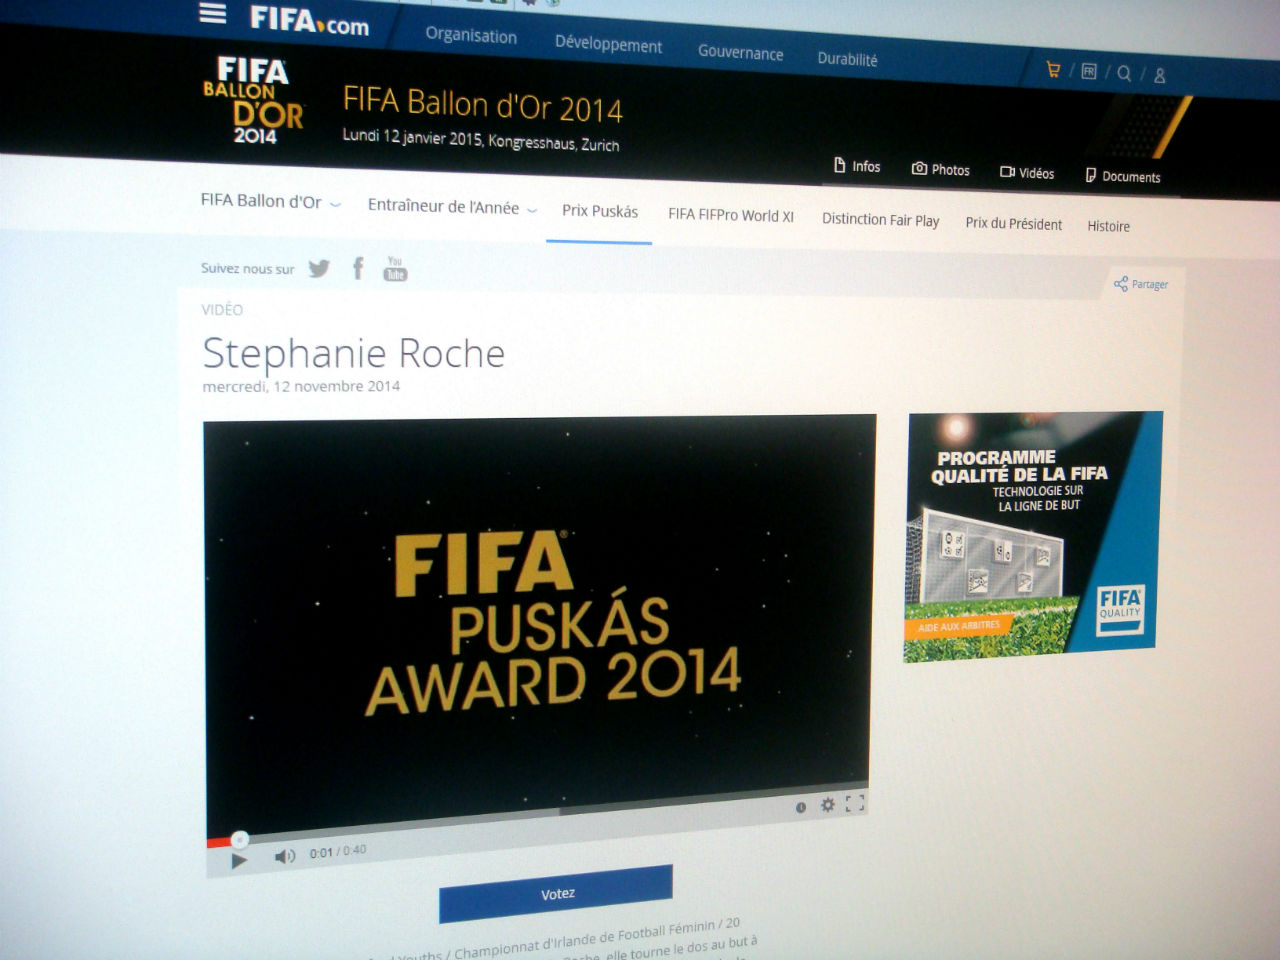
Task: Go to Prix du Président
Action: coord(1013,224)
